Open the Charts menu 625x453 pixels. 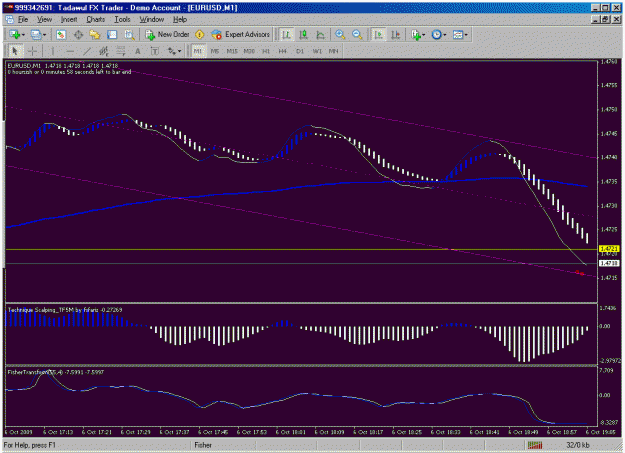click(x=96, y=20)
